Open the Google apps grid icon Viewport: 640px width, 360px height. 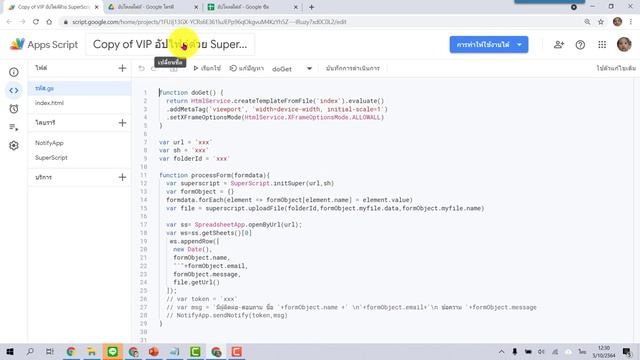click(602, 44)
